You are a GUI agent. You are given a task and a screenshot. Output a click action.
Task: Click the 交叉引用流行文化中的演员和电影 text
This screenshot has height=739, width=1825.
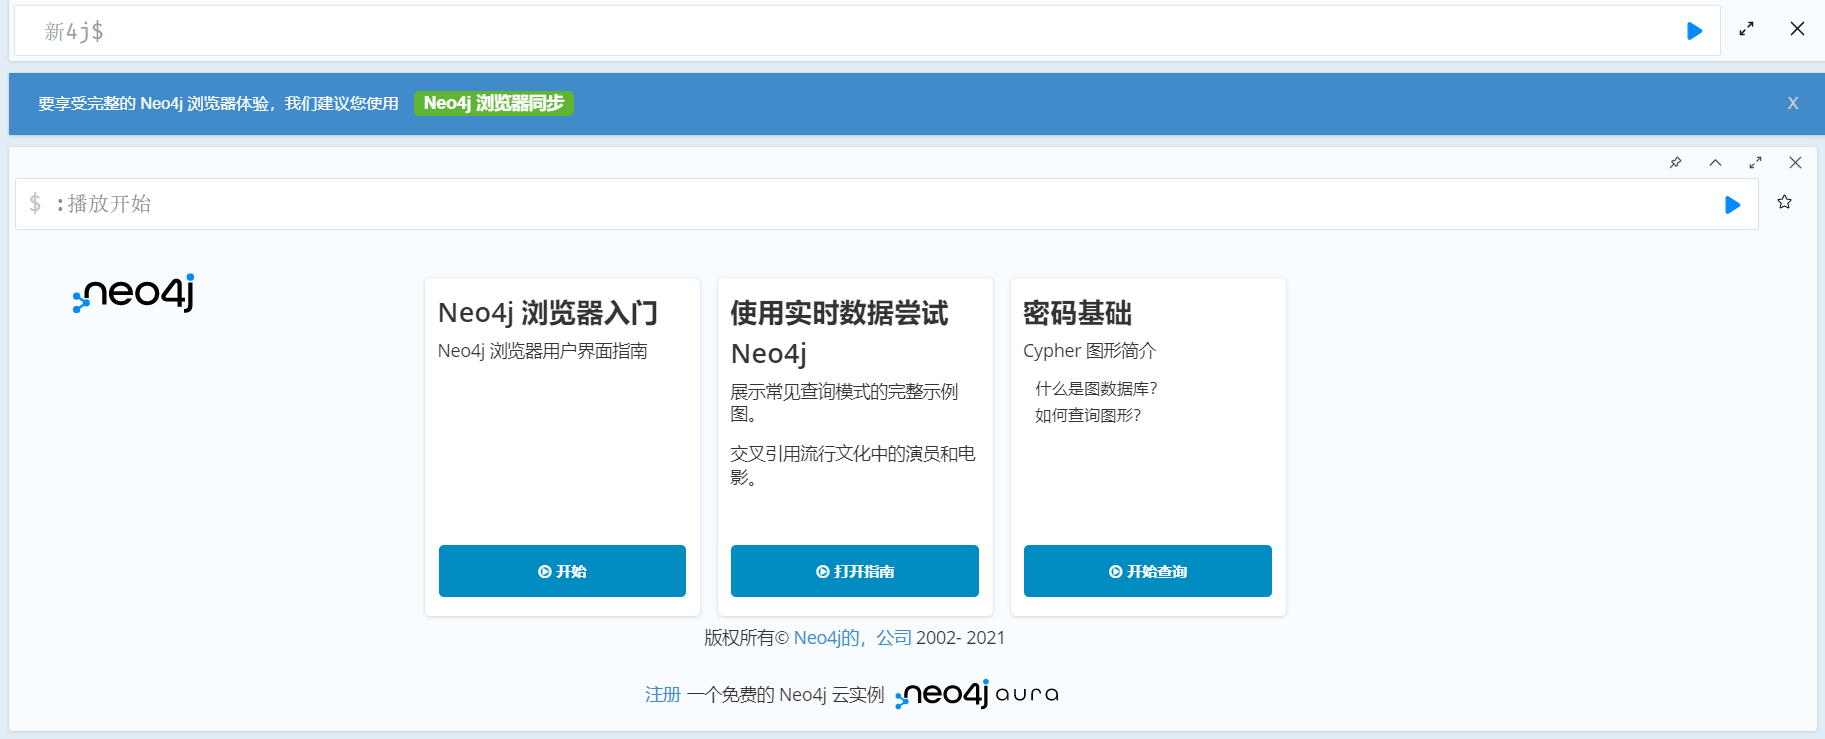coord(853,465)
